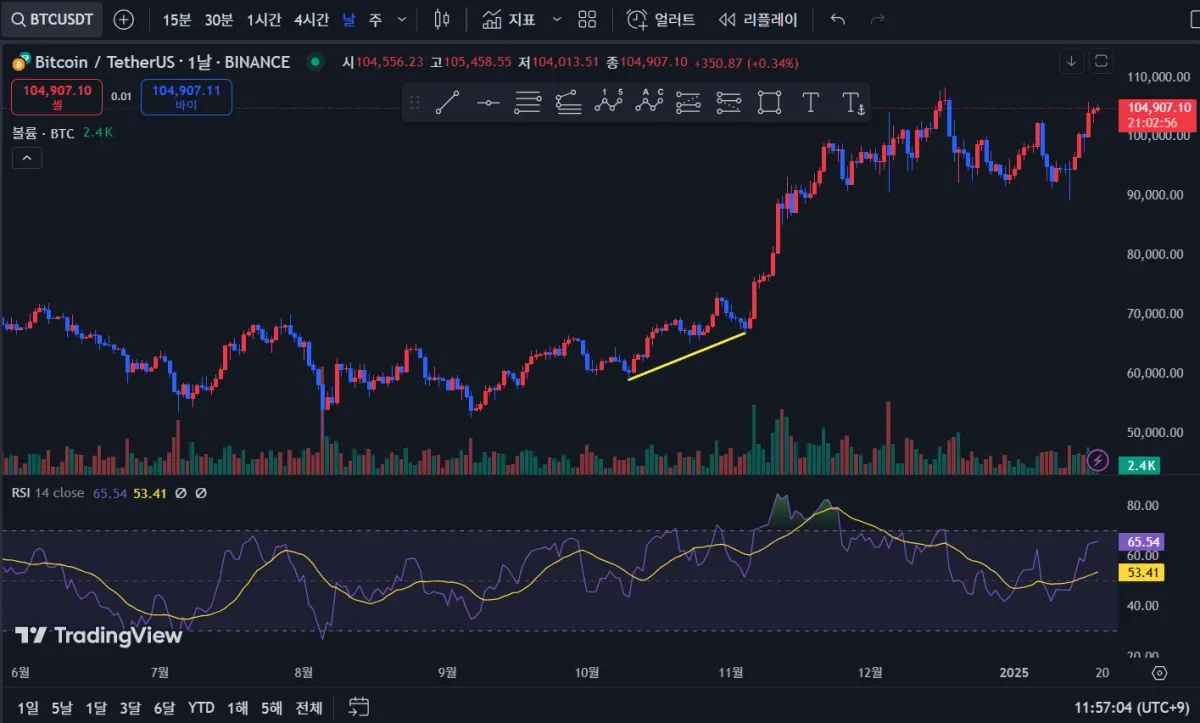Select the short position tool
This screenshot has height=723, width=1200.
pos(729,102)
